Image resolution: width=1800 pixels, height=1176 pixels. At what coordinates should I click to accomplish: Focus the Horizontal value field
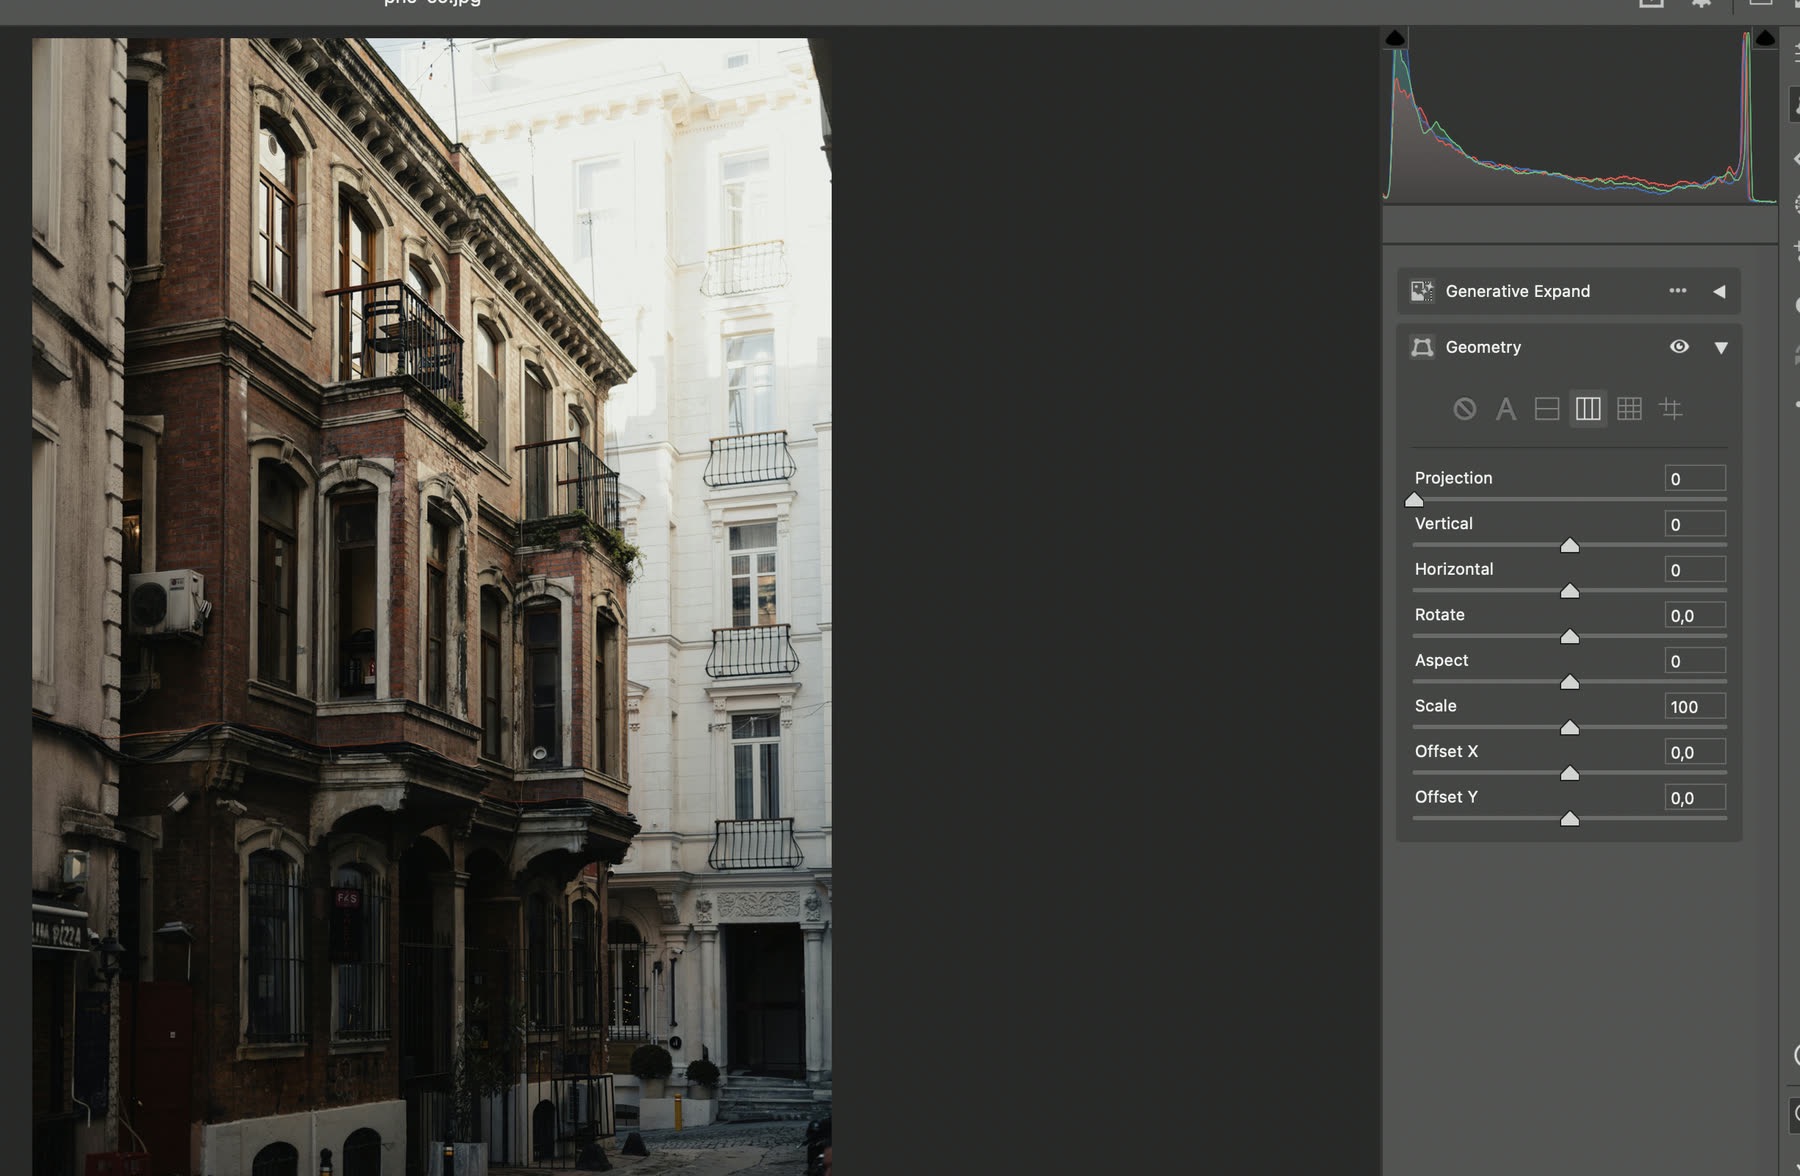pyautogui.click(x=1695, y=570)
